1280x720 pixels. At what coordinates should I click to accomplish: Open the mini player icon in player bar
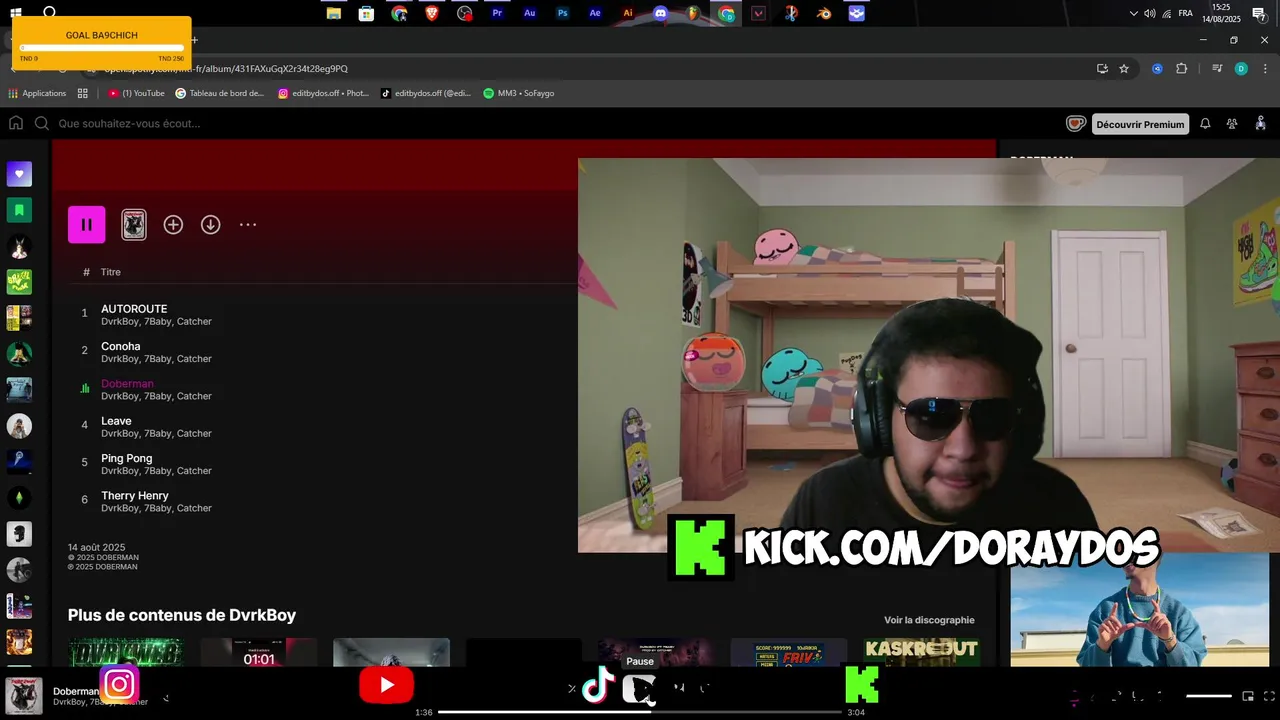1248,696
